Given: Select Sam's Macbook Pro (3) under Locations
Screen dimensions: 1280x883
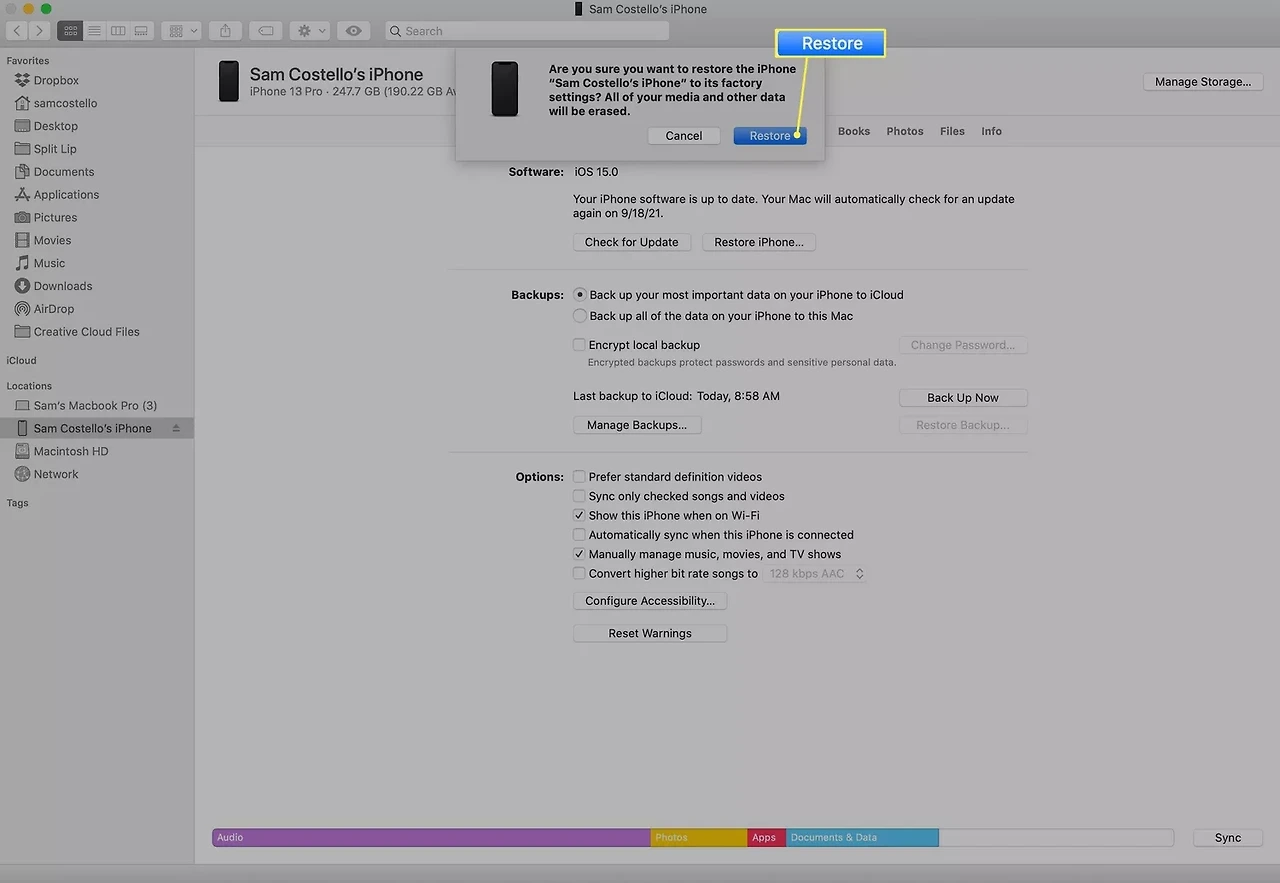Looking at the screenshot, I should 95,405.
